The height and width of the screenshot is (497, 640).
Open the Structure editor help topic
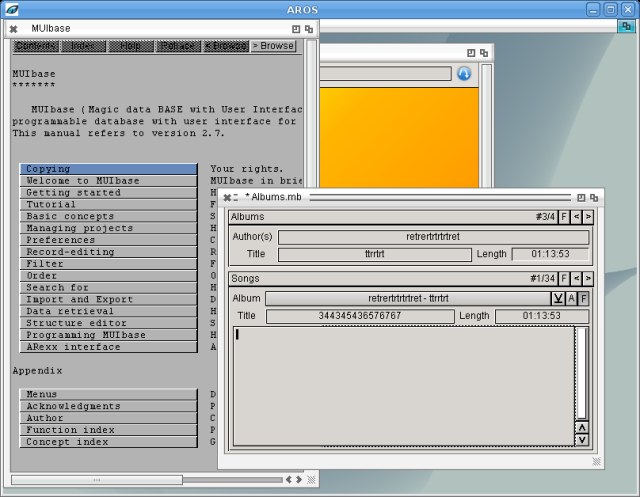[108, 323]
